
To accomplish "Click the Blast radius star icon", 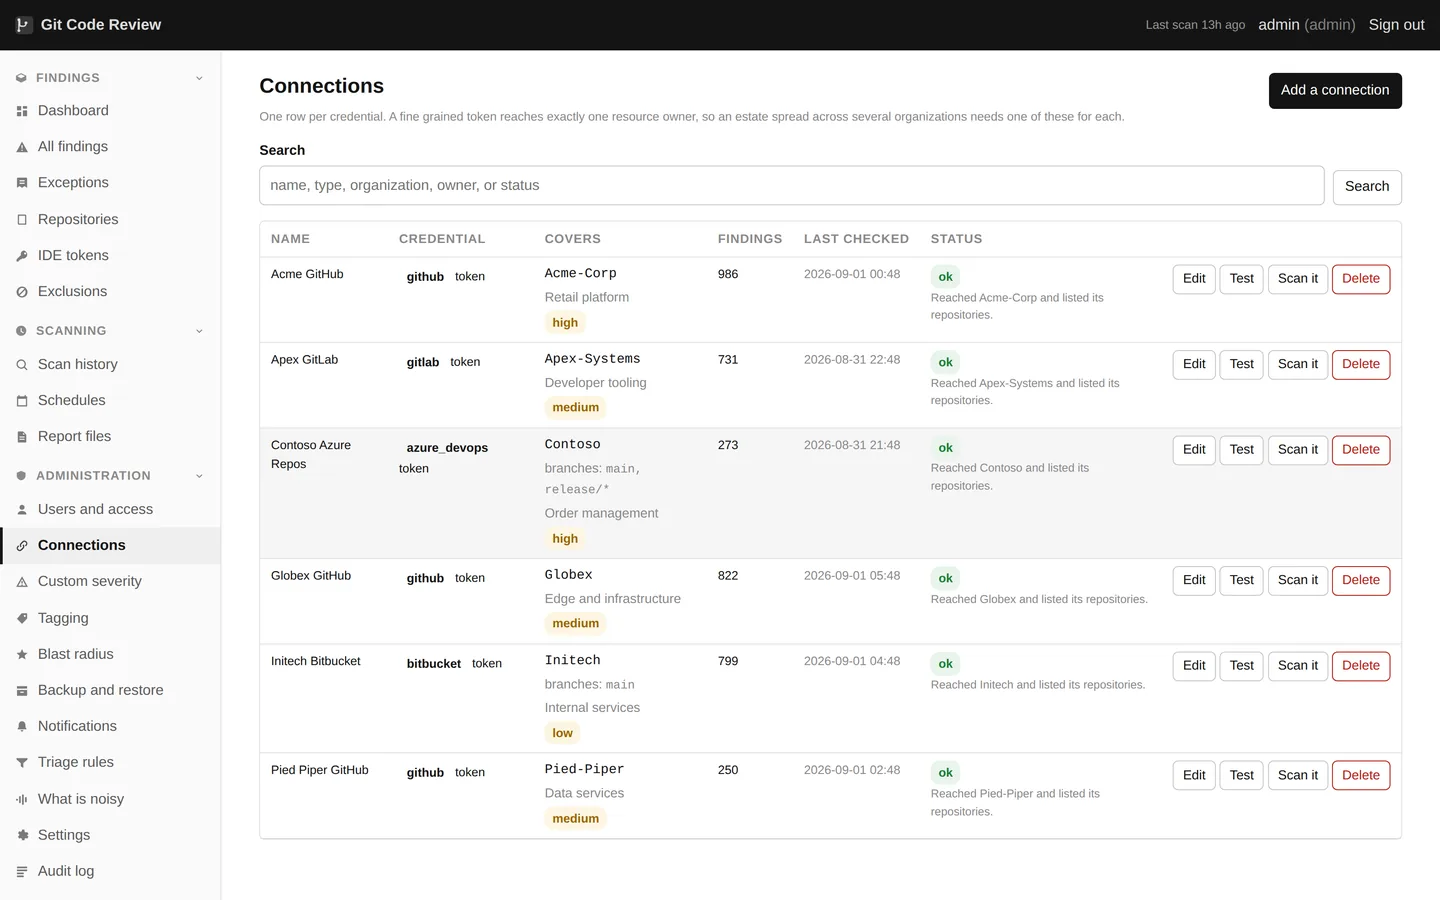I will pyautogui.click(x=22, y=655).
